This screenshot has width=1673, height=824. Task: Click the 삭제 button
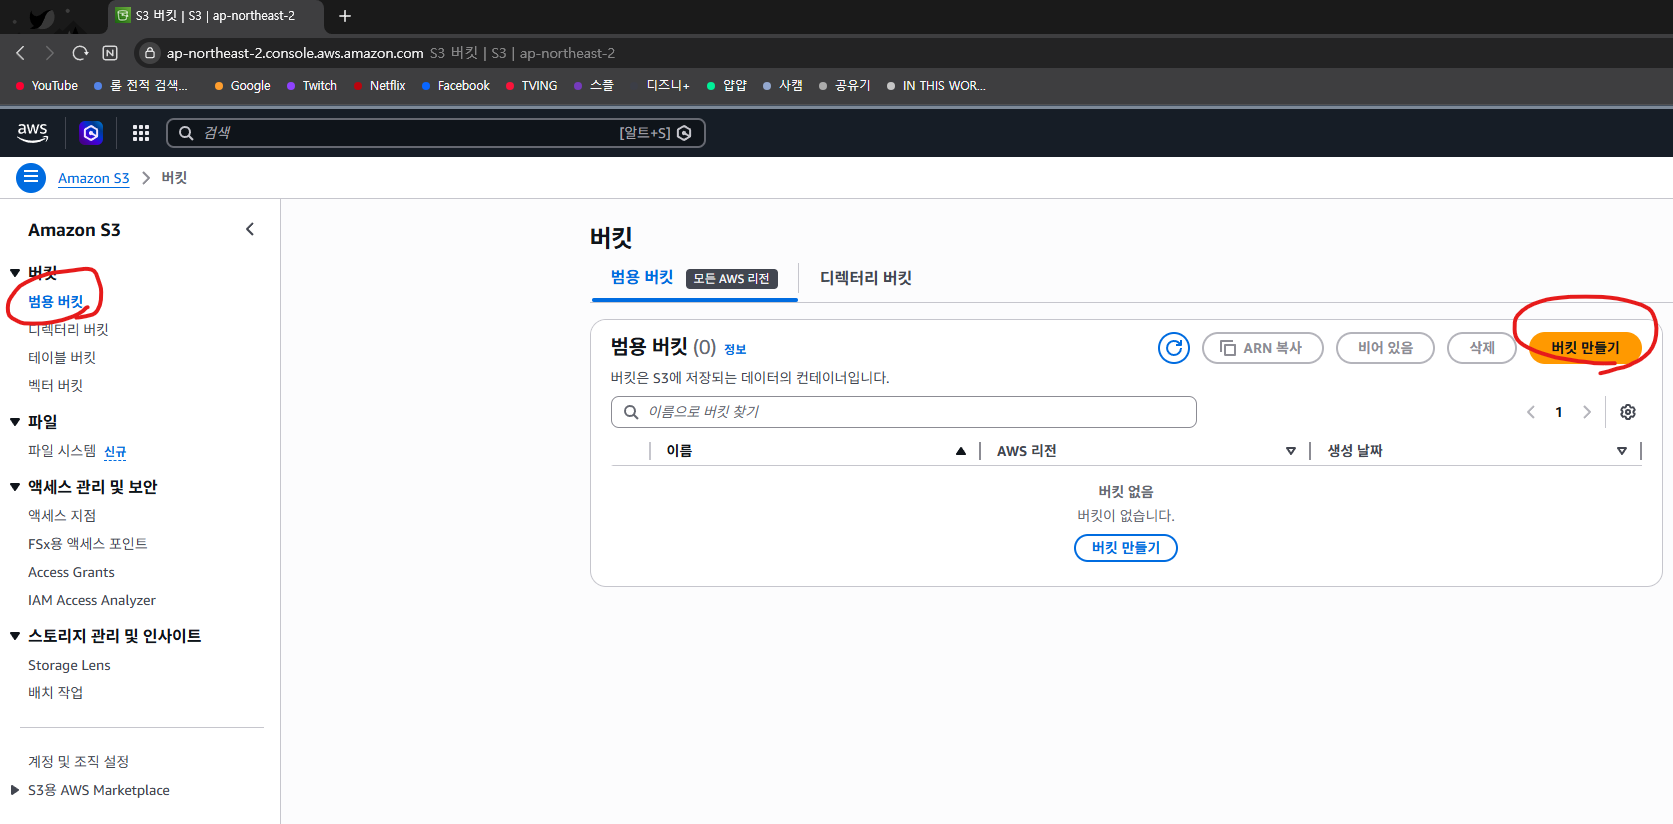coord(1482,348)
